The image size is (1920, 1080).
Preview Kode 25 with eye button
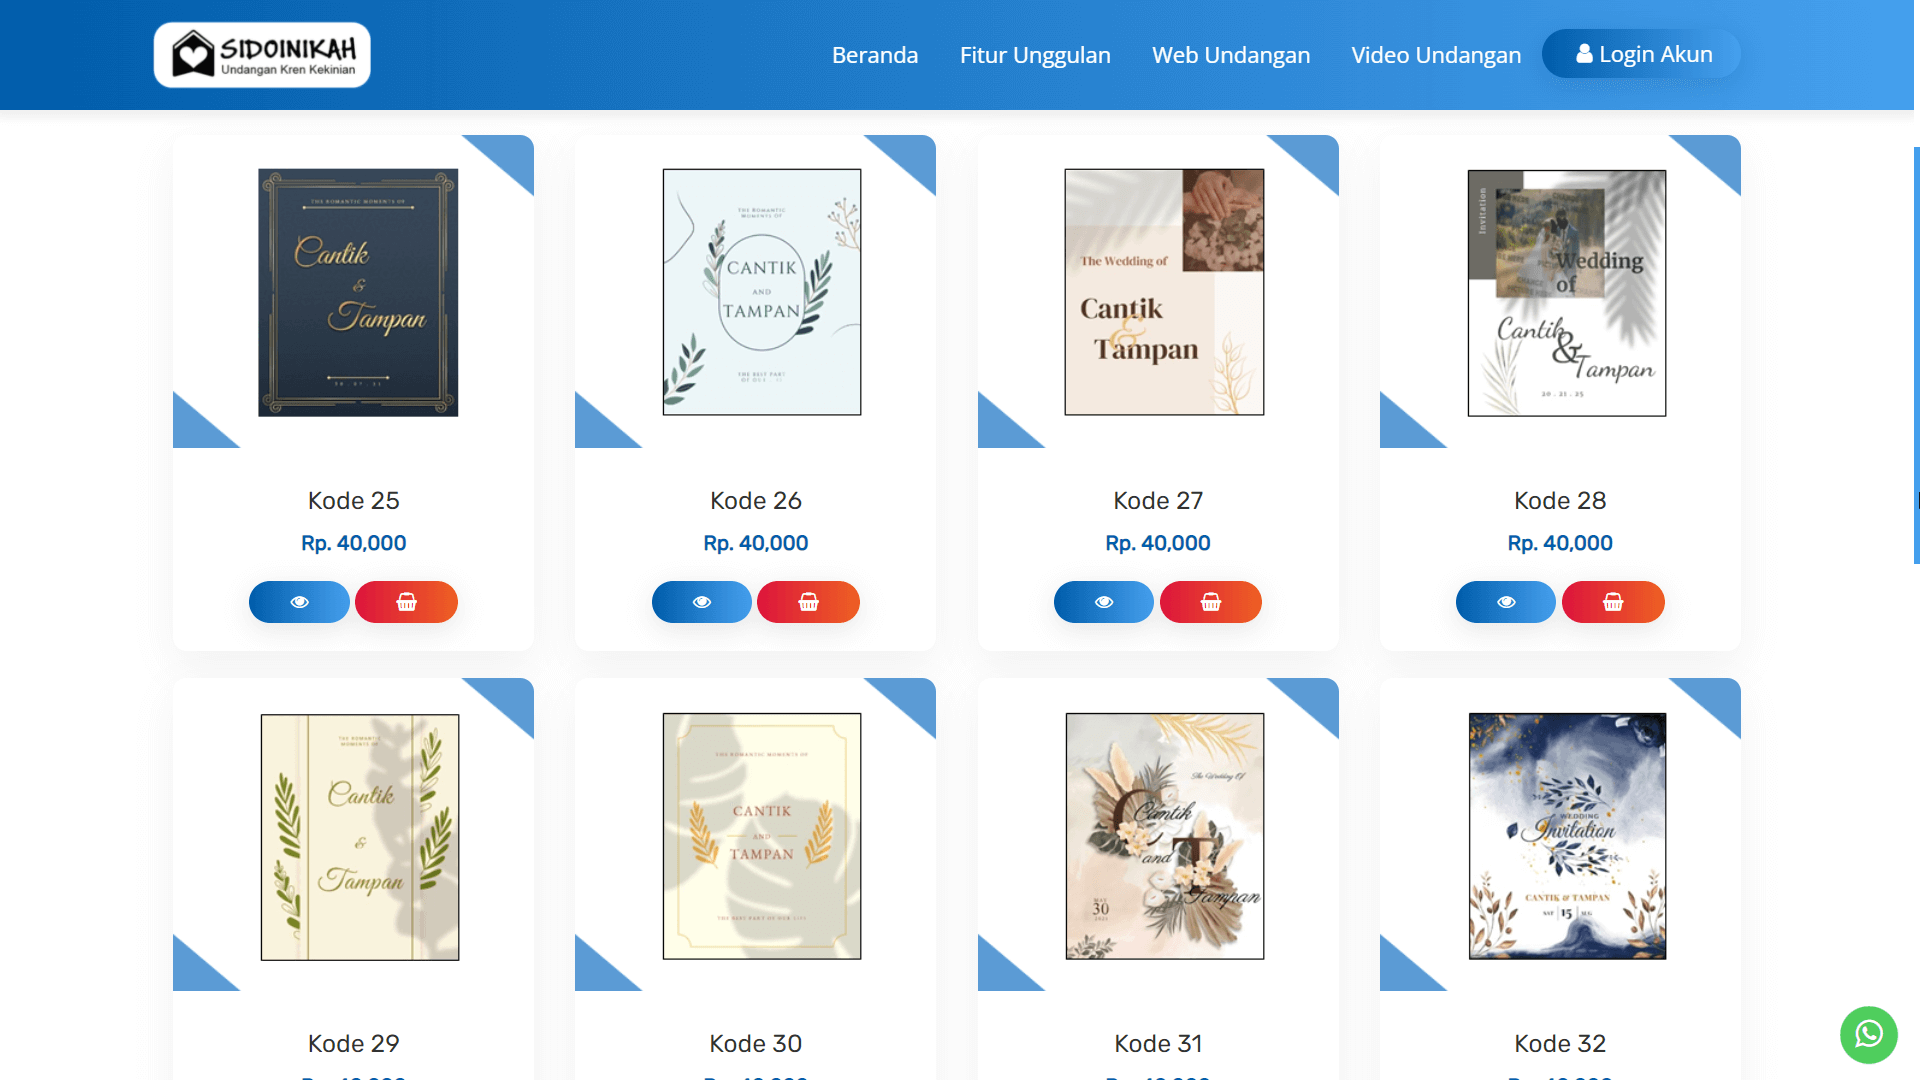(x=299, y=602)
